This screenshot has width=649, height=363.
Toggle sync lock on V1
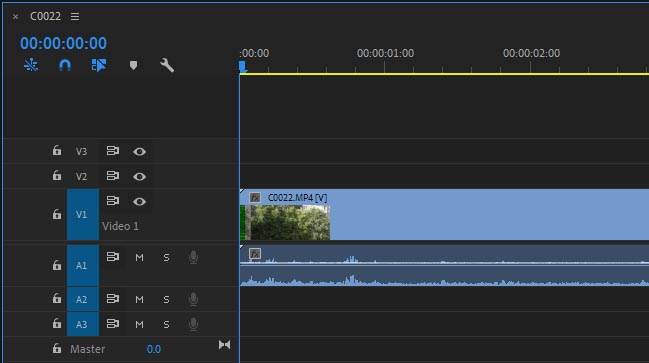click(113, 201)
